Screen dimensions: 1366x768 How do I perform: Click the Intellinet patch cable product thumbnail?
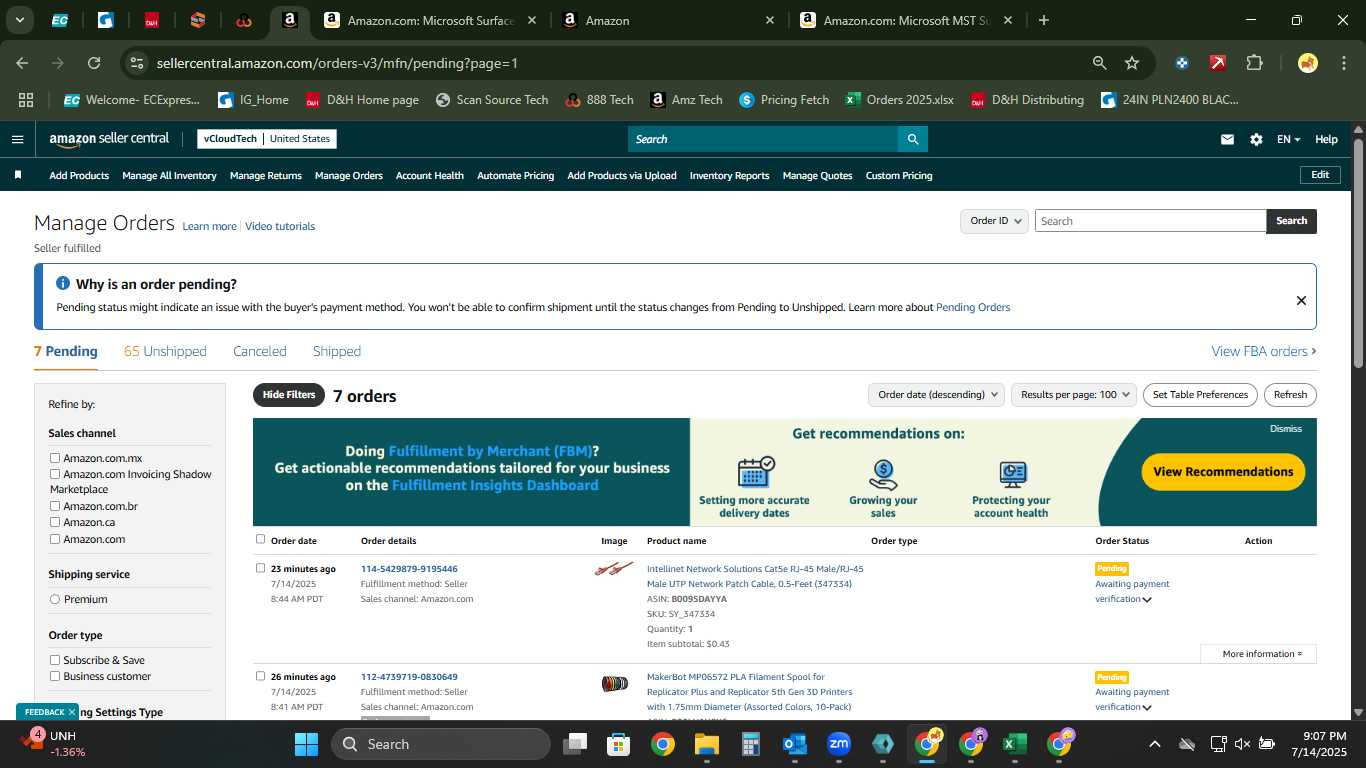pyautogui.click(x=614, y=569)
